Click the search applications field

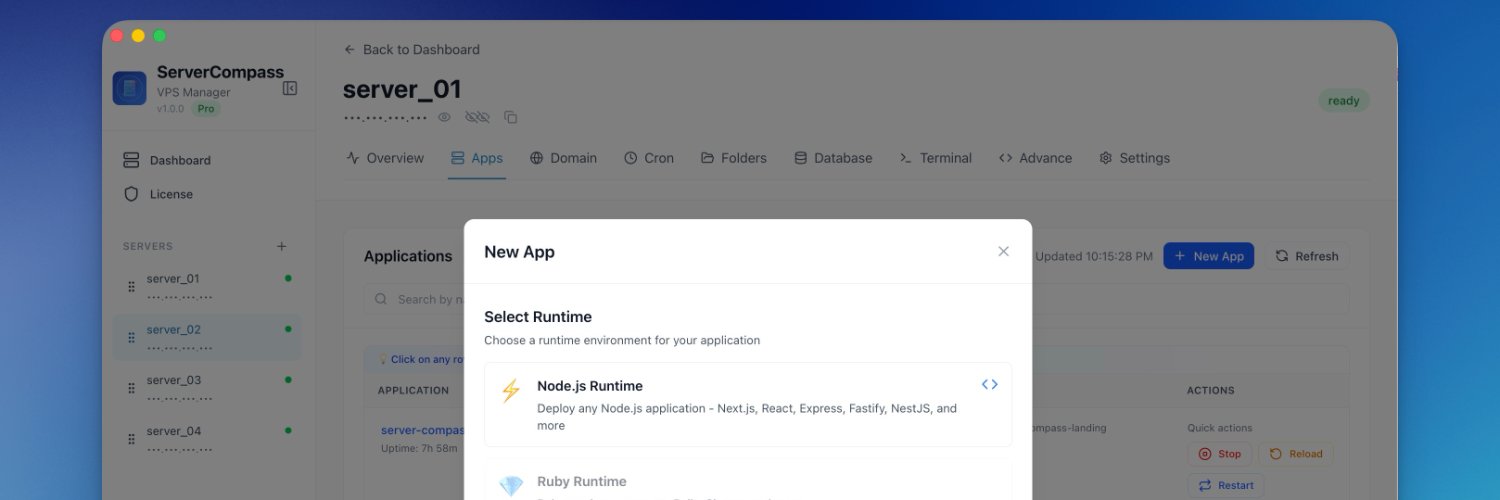point(856,299)
